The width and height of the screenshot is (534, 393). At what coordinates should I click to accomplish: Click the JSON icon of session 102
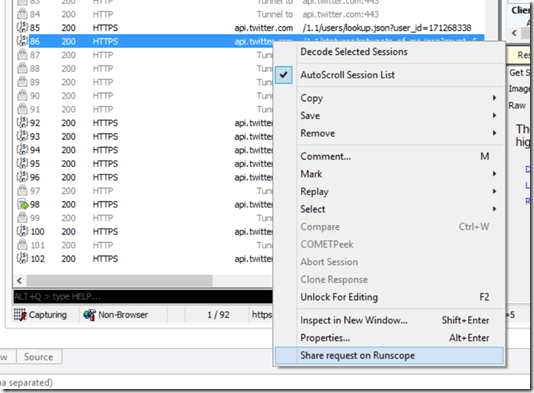(x=22, y=259)
